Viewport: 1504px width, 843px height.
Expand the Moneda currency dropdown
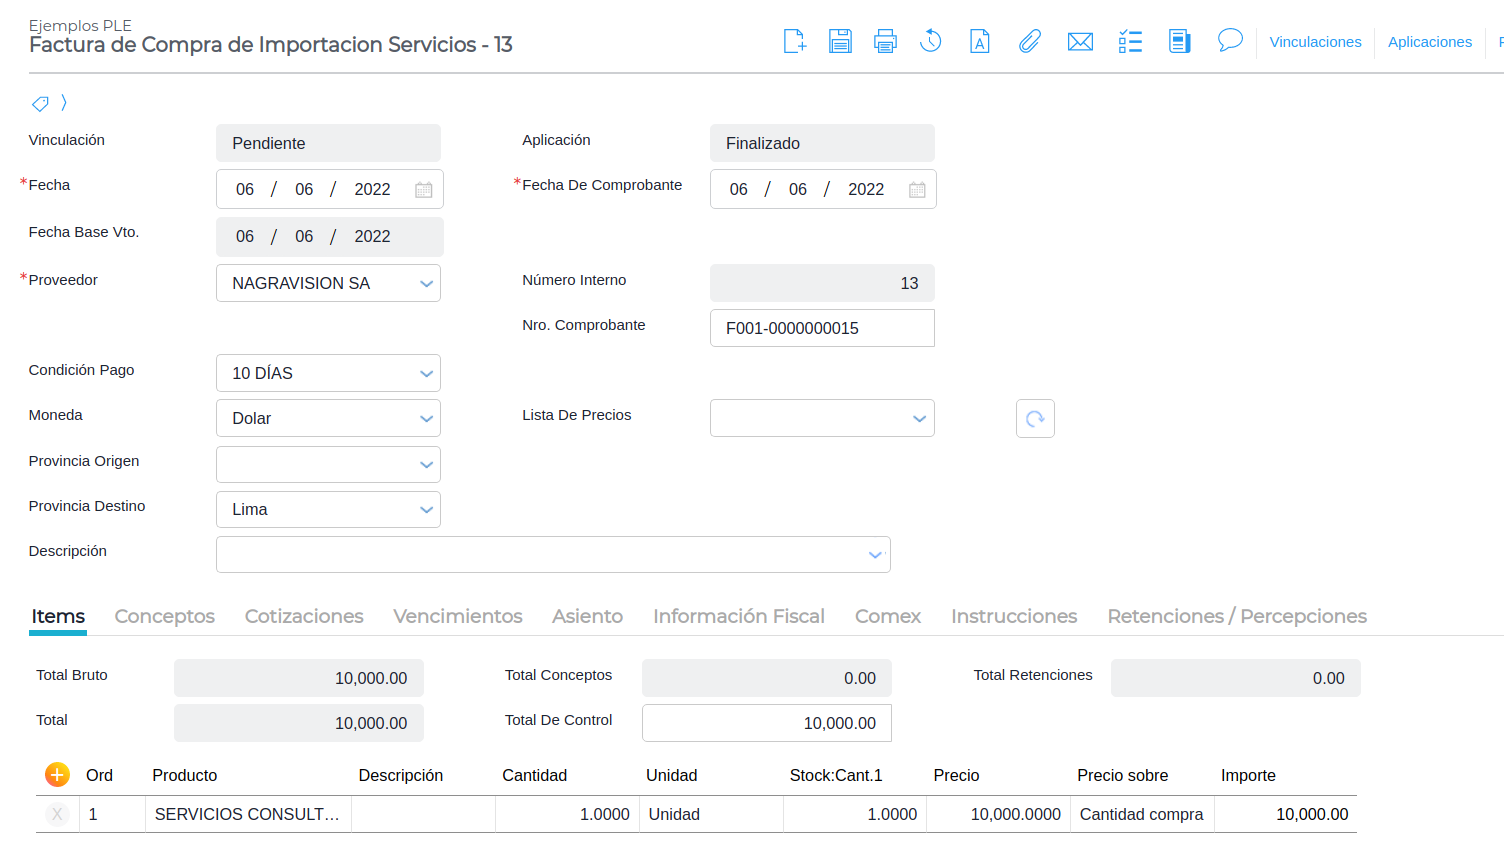point(427,419)
